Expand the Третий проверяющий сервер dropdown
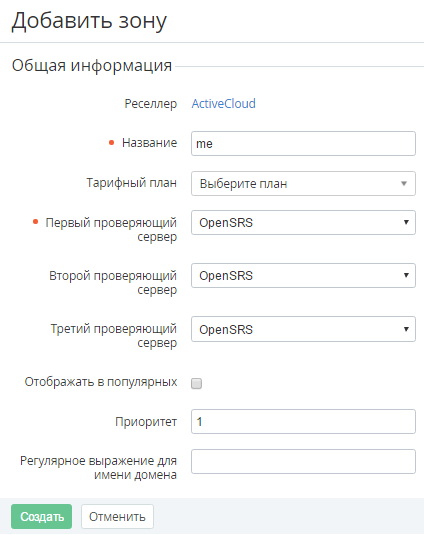 pos(303,329)
